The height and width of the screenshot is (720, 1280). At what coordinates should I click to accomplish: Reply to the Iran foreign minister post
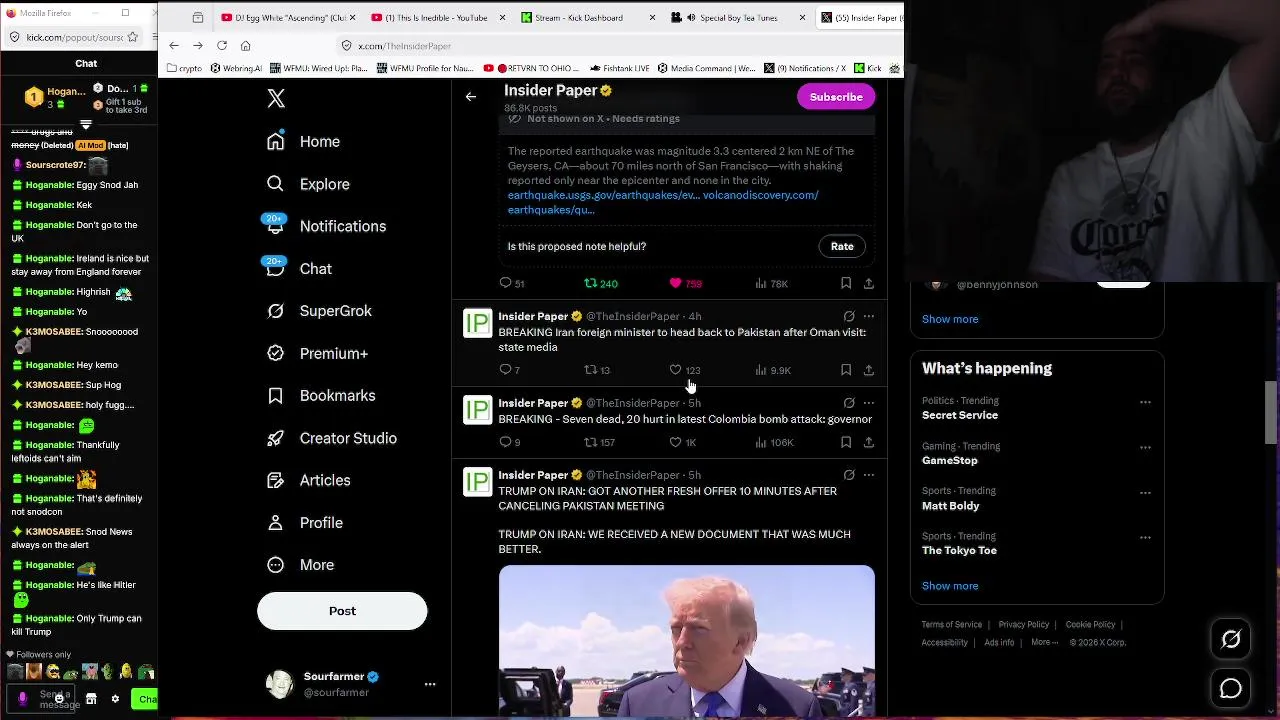click(x=509, y=370)
